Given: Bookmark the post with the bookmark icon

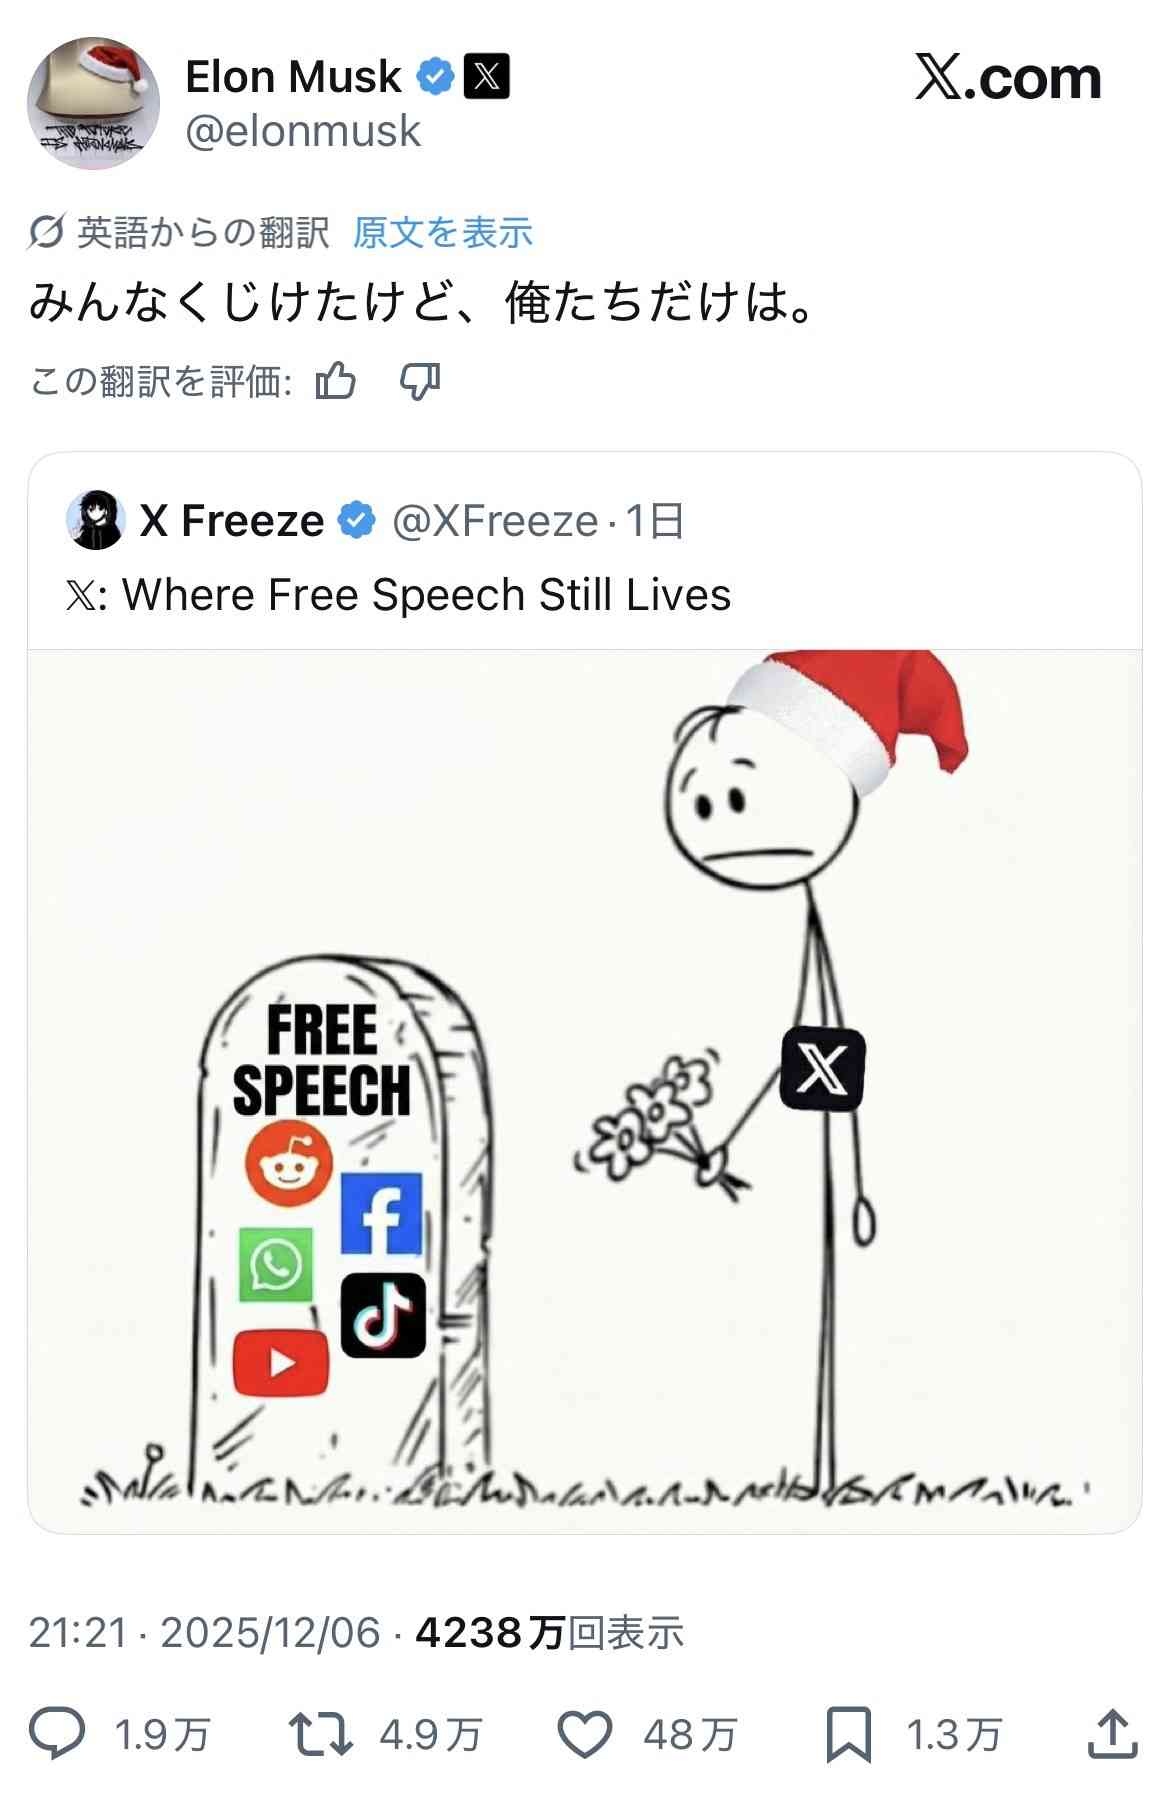Looking at the screenshot, I should click(x=848, y=1735).
